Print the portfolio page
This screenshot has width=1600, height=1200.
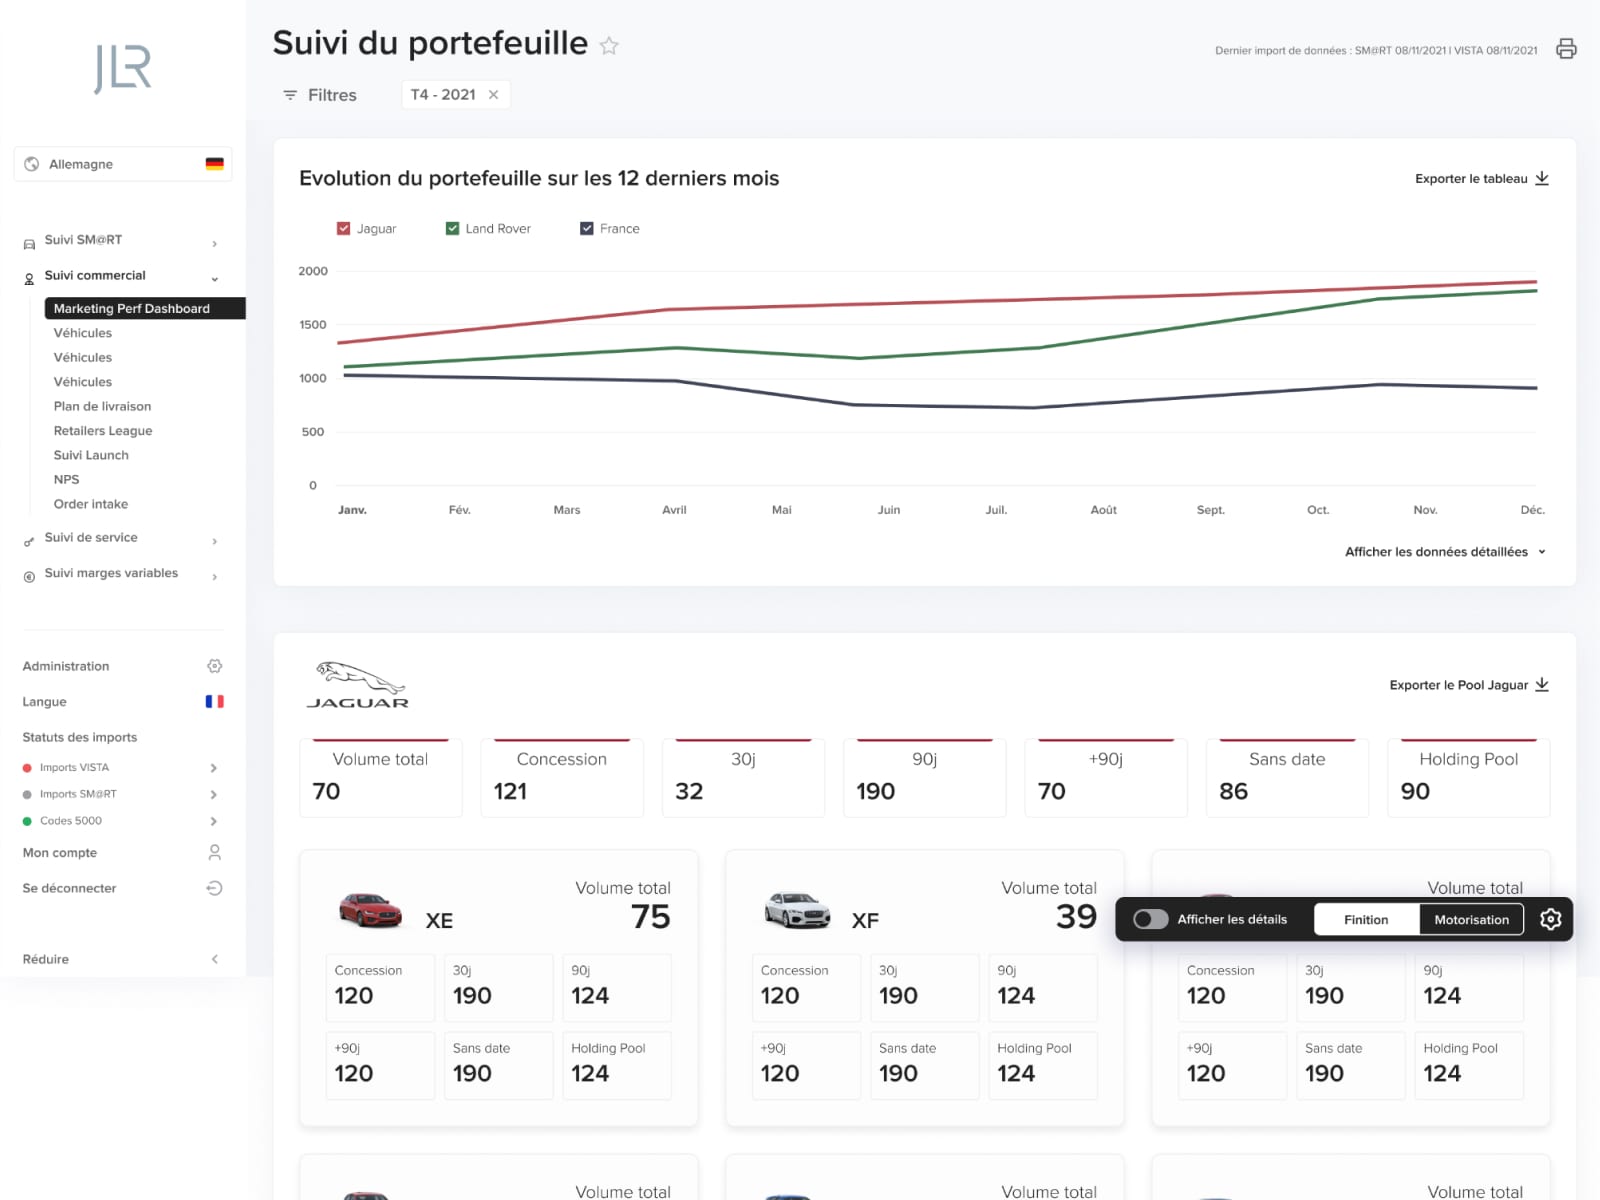1566,49
